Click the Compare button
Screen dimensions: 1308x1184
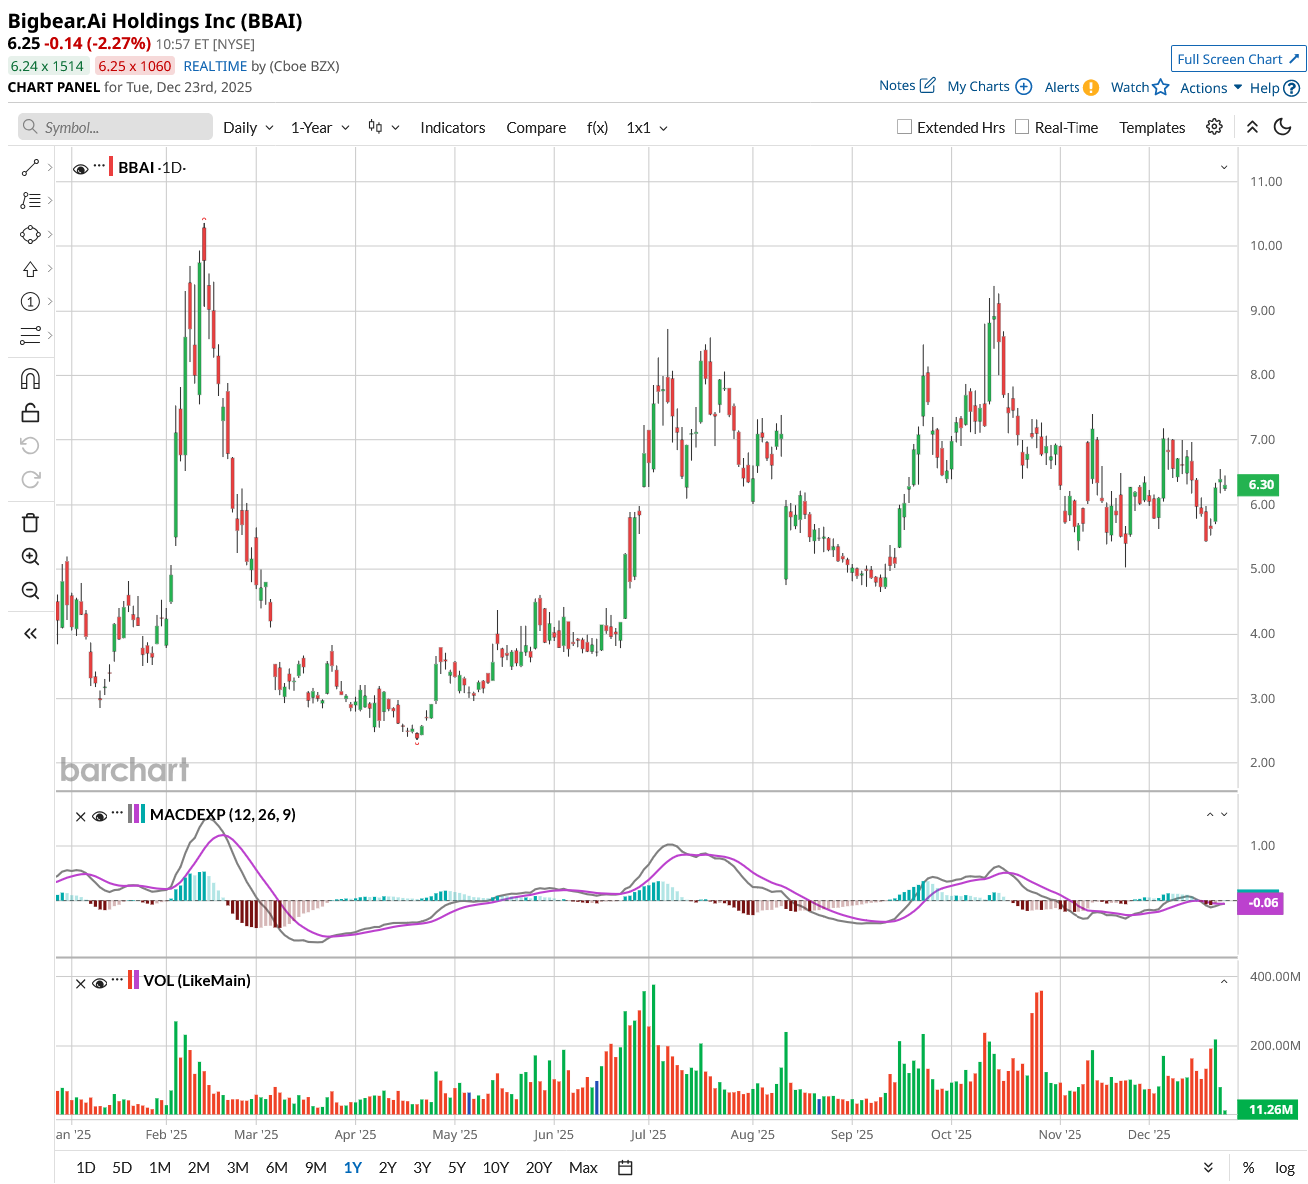536,127
